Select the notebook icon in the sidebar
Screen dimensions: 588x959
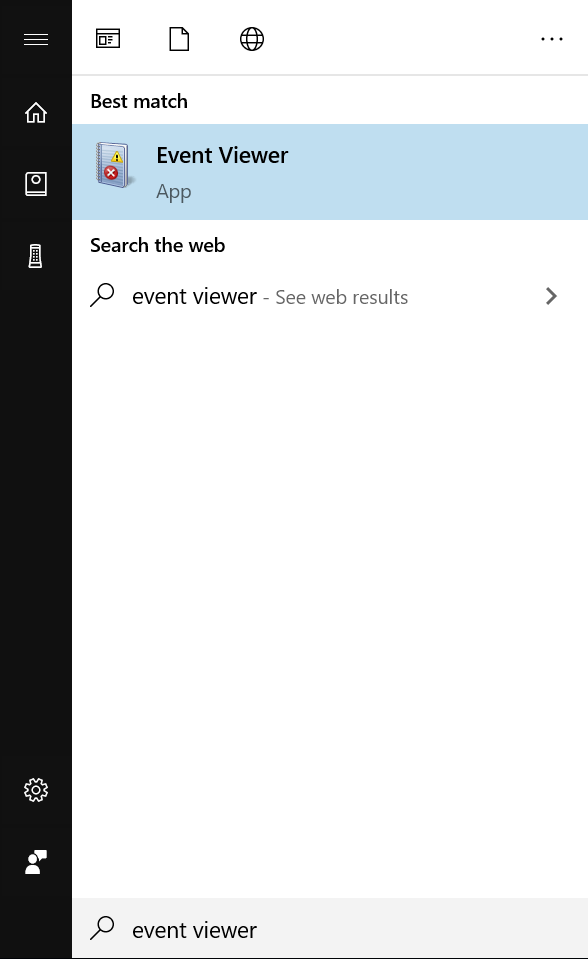tap(36, 184)
